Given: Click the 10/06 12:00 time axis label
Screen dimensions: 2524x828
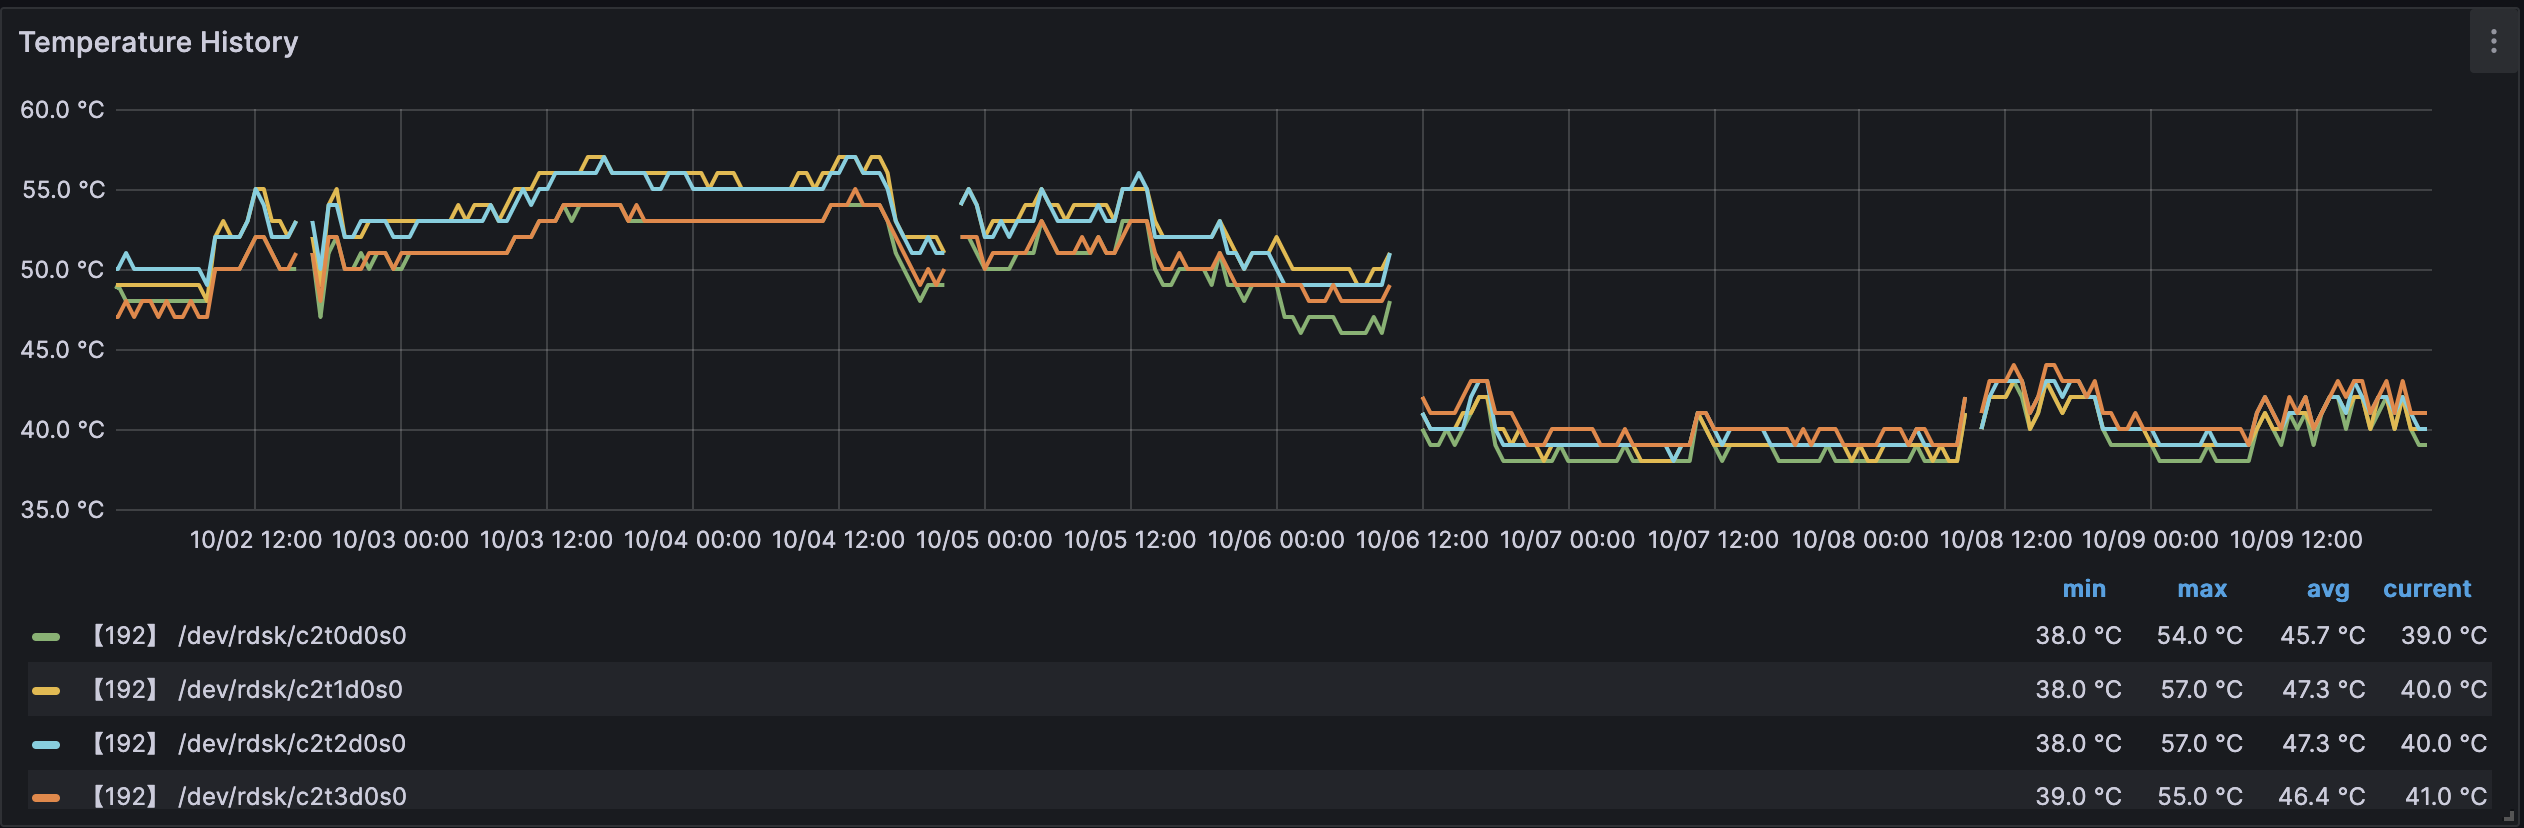Looking at the screenshot, I should [x=1421, y=540].
